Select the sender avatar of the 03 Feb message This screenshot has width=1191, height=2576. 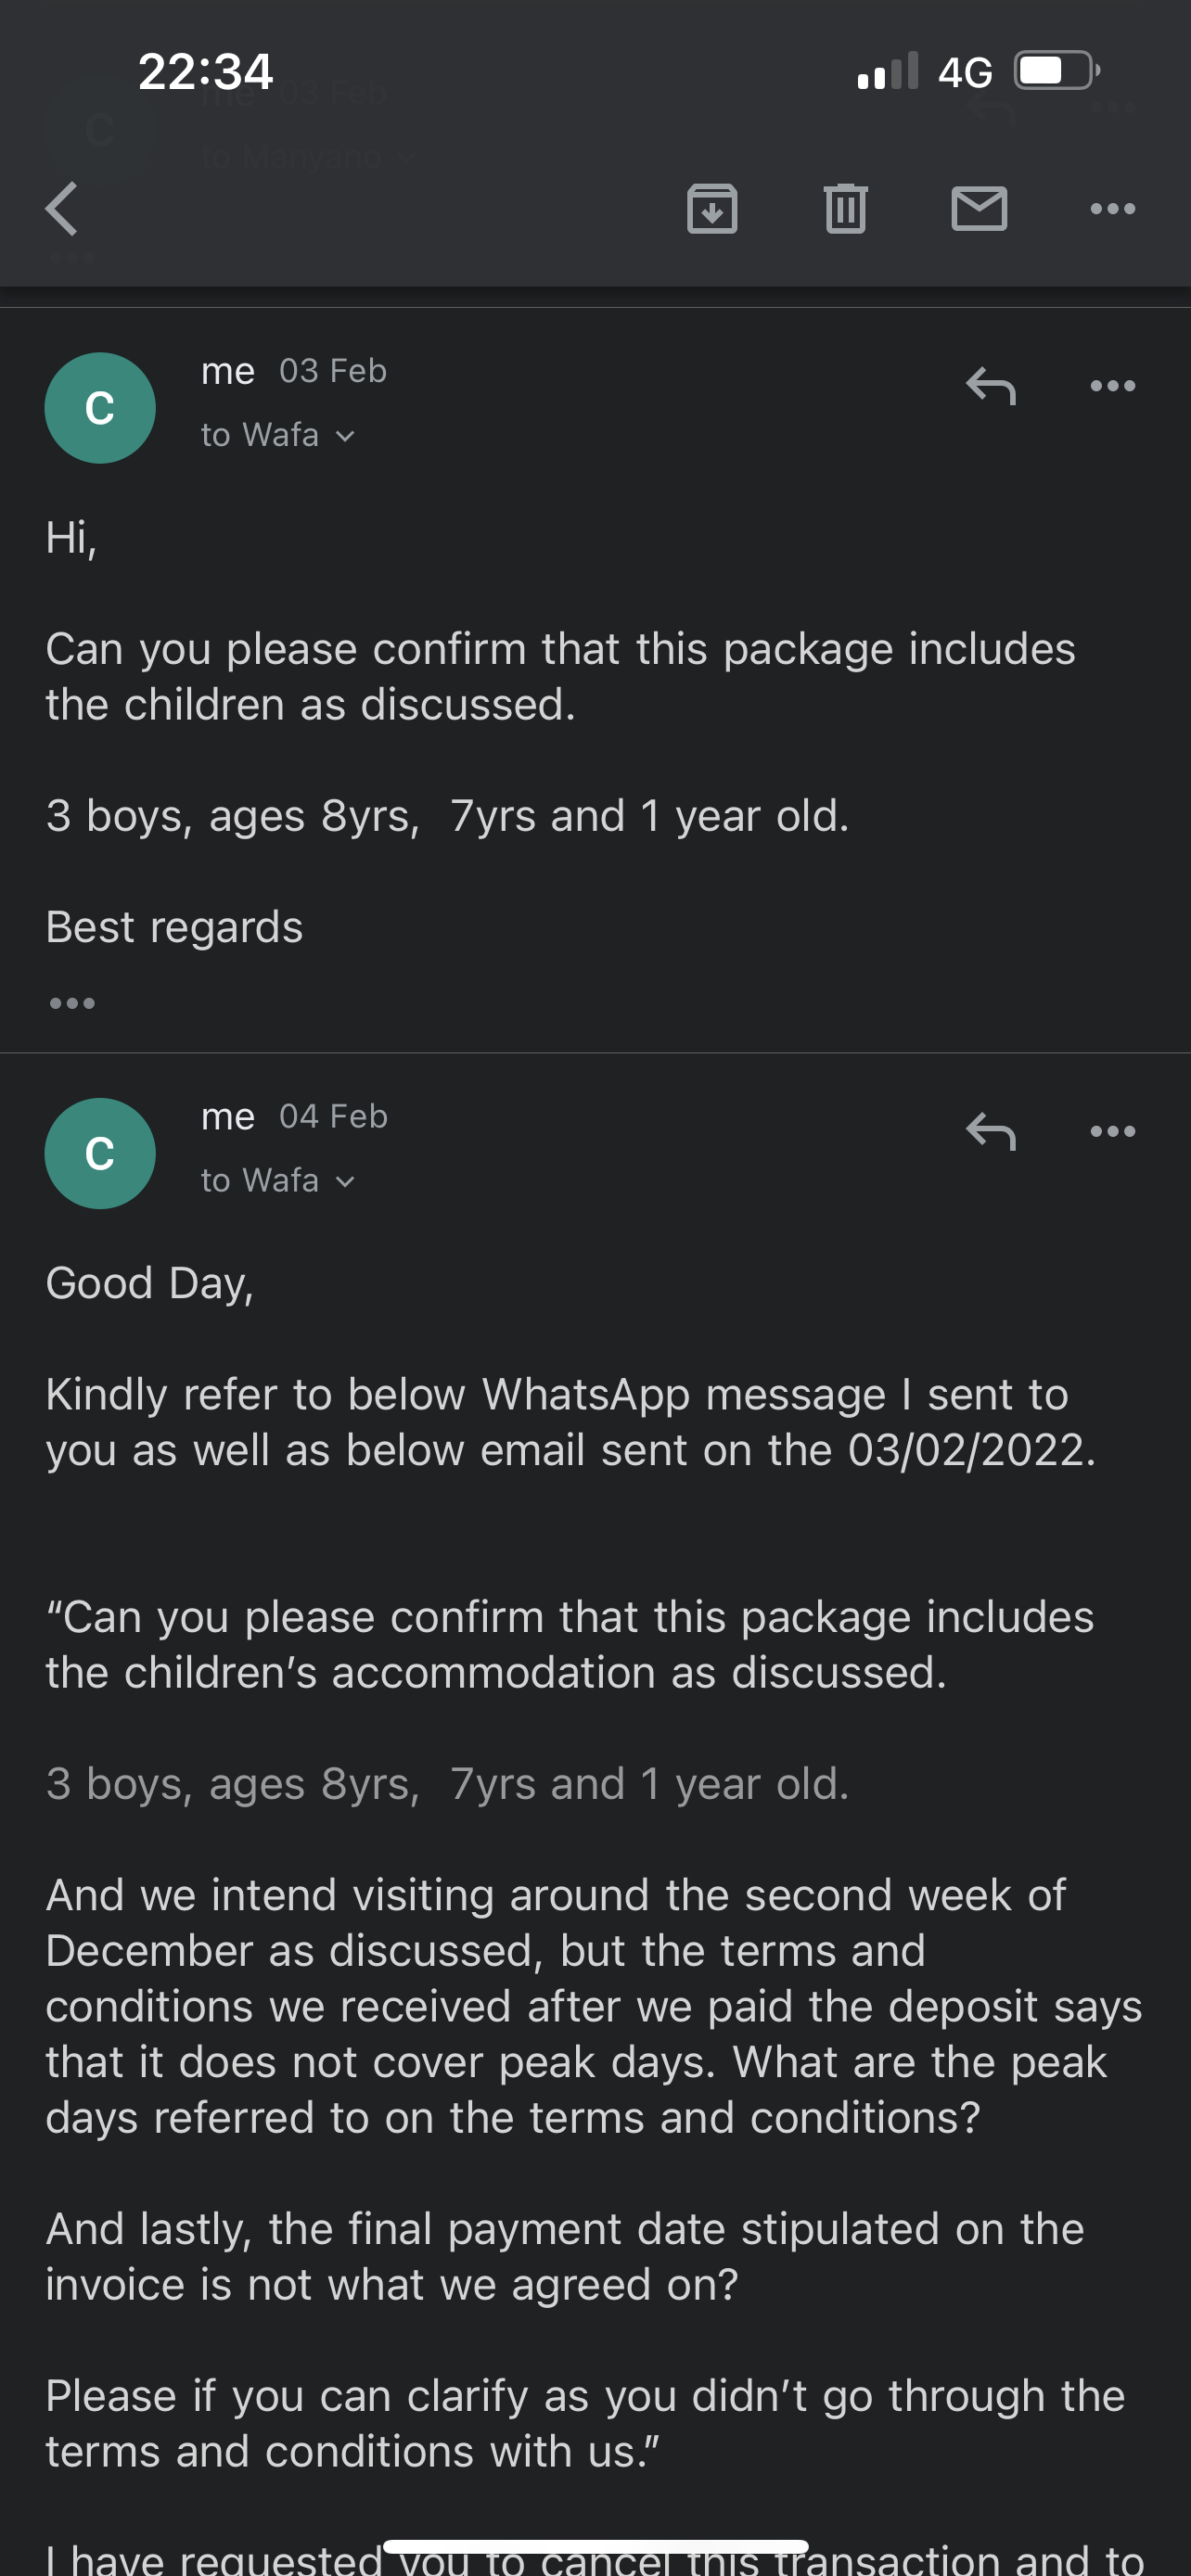tap(100, 407)
